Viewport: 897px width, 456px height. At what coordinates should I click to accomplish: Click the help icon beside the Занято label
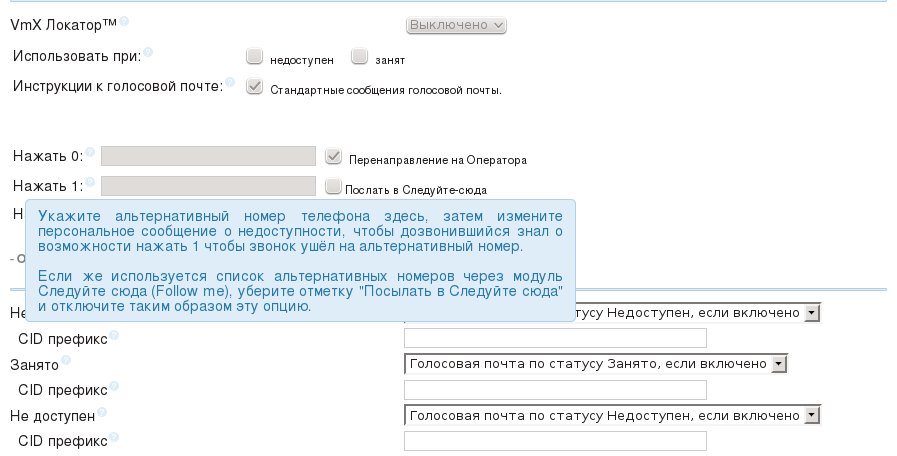pyautogui.click(x=67, y=360)
